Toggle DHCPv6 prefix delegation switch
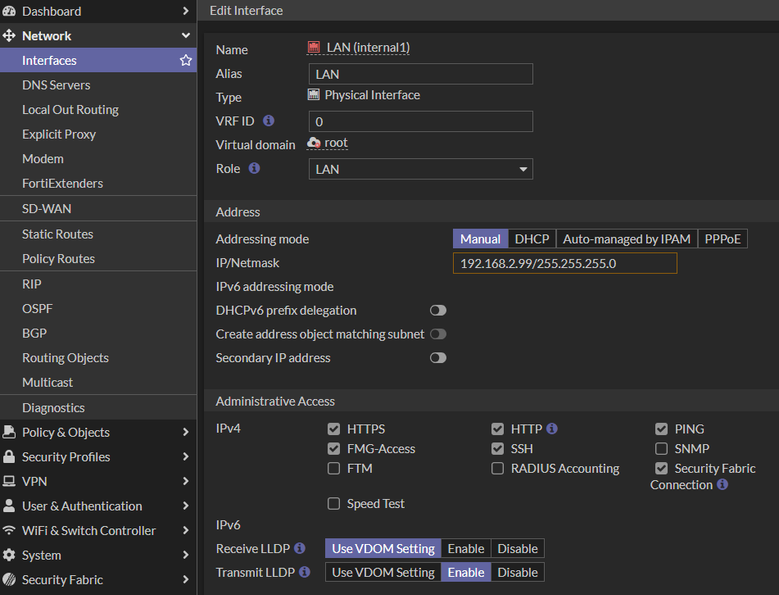 [x=438, y=311]
